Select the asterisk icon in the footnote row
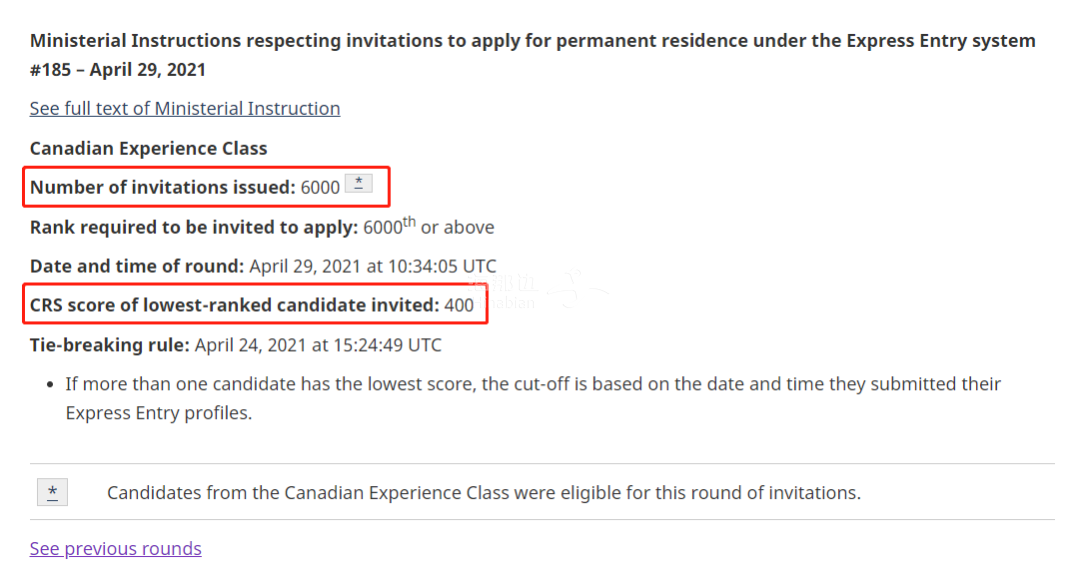Viewport: 1080px width, 579px height. (52, 492)
